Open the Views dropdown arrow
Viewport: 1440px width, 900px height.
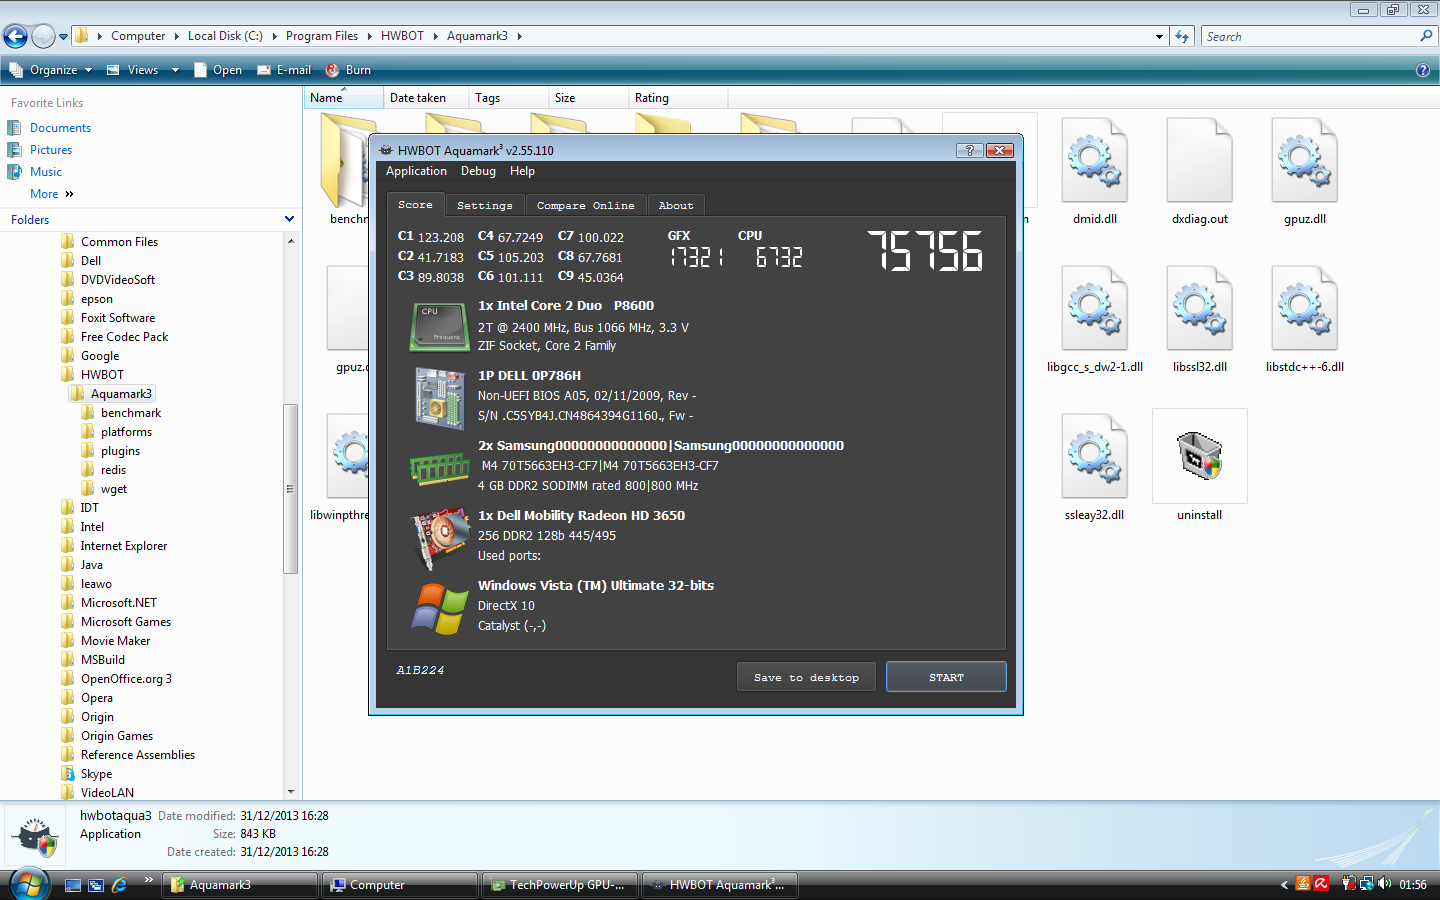pos(175,70)
